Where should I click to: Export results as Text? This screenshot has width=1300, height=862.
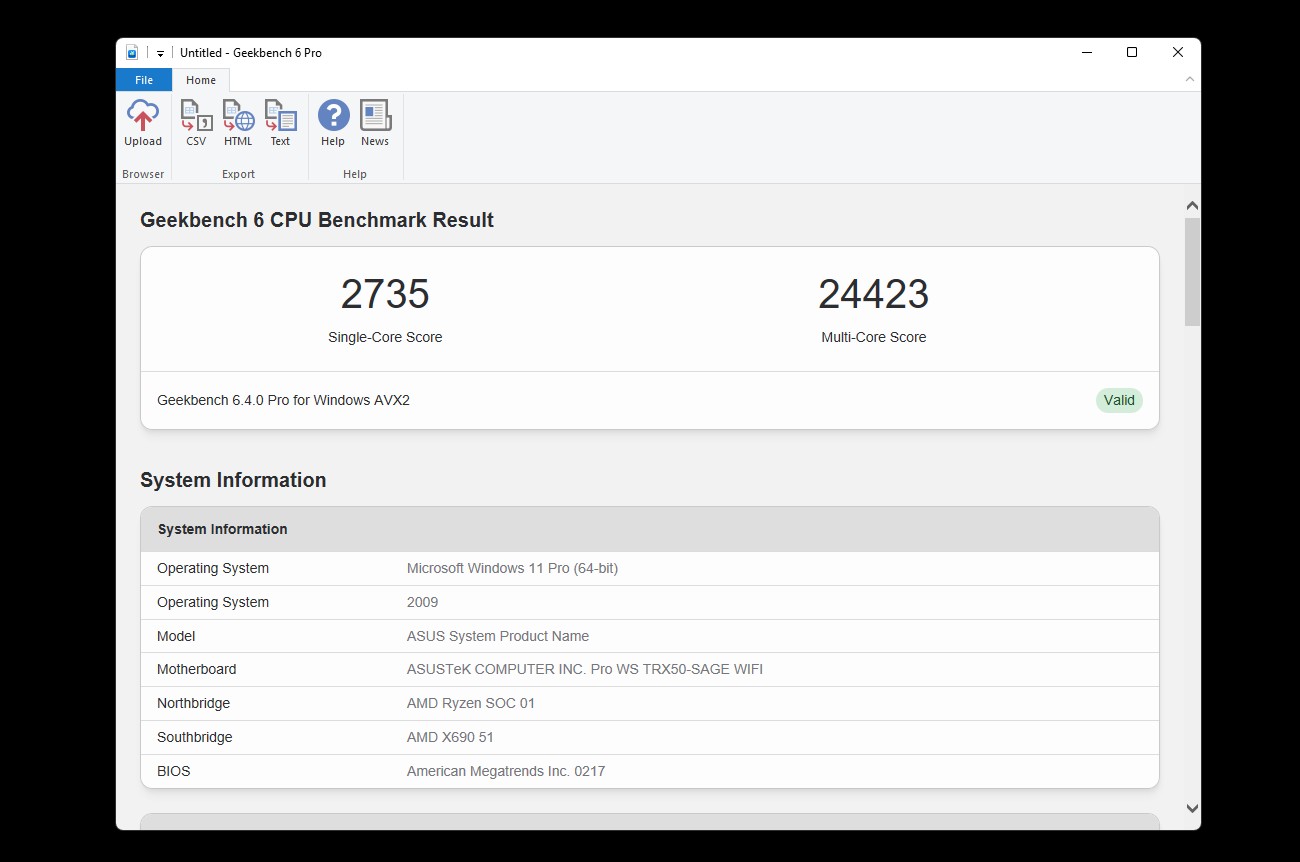280,124
